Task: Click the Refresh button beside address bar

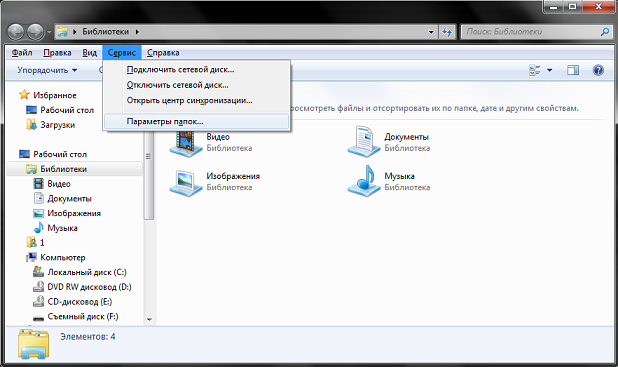Action: [447, 32]
